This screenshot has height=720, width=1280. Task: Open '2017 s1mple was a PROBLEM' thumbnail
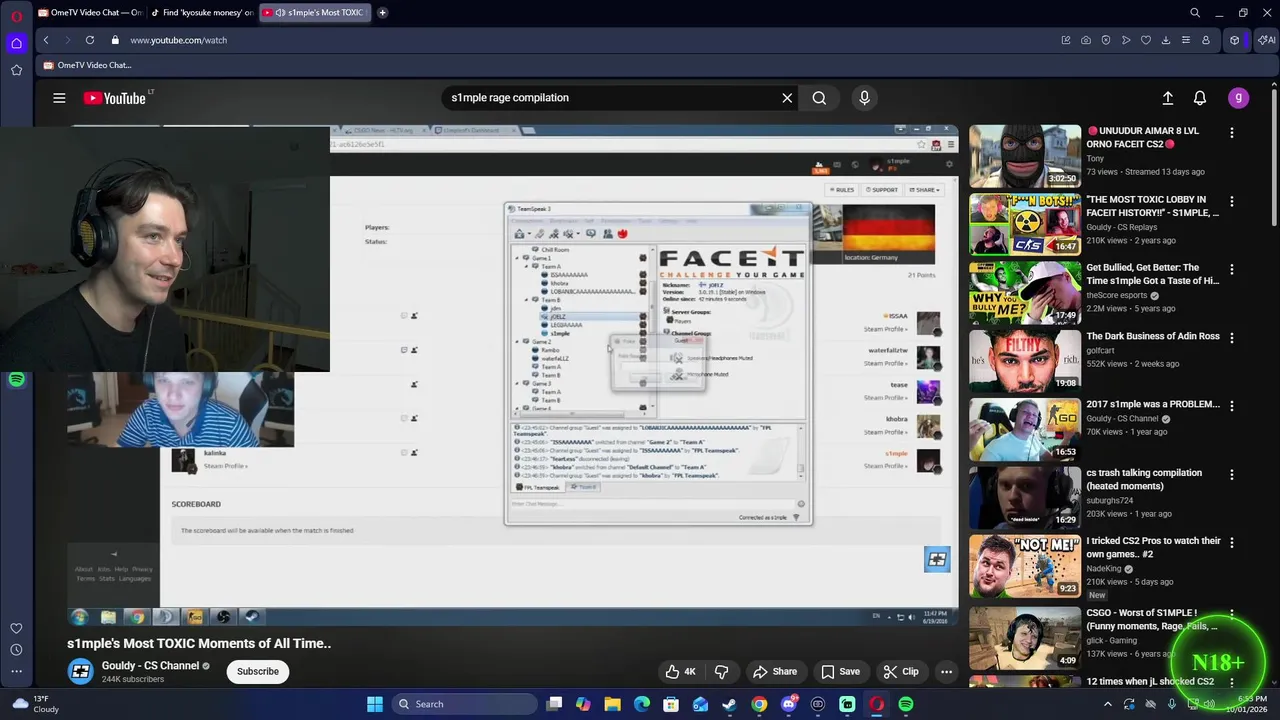click(x=1024, y=429)
